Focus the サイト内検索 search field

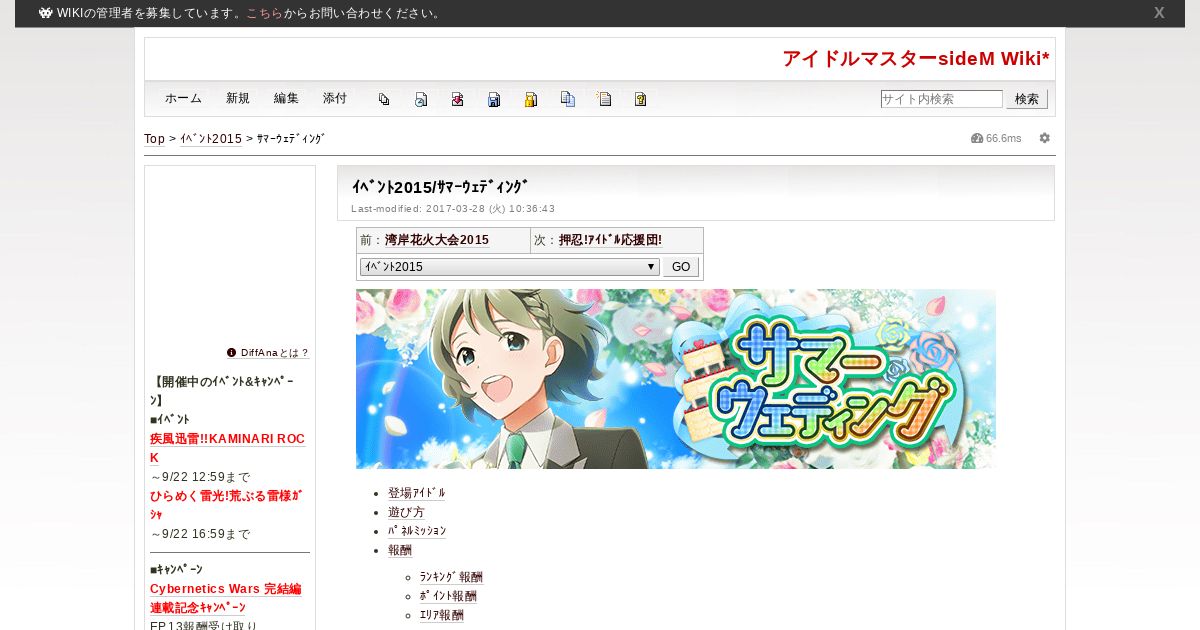(941, 99)
